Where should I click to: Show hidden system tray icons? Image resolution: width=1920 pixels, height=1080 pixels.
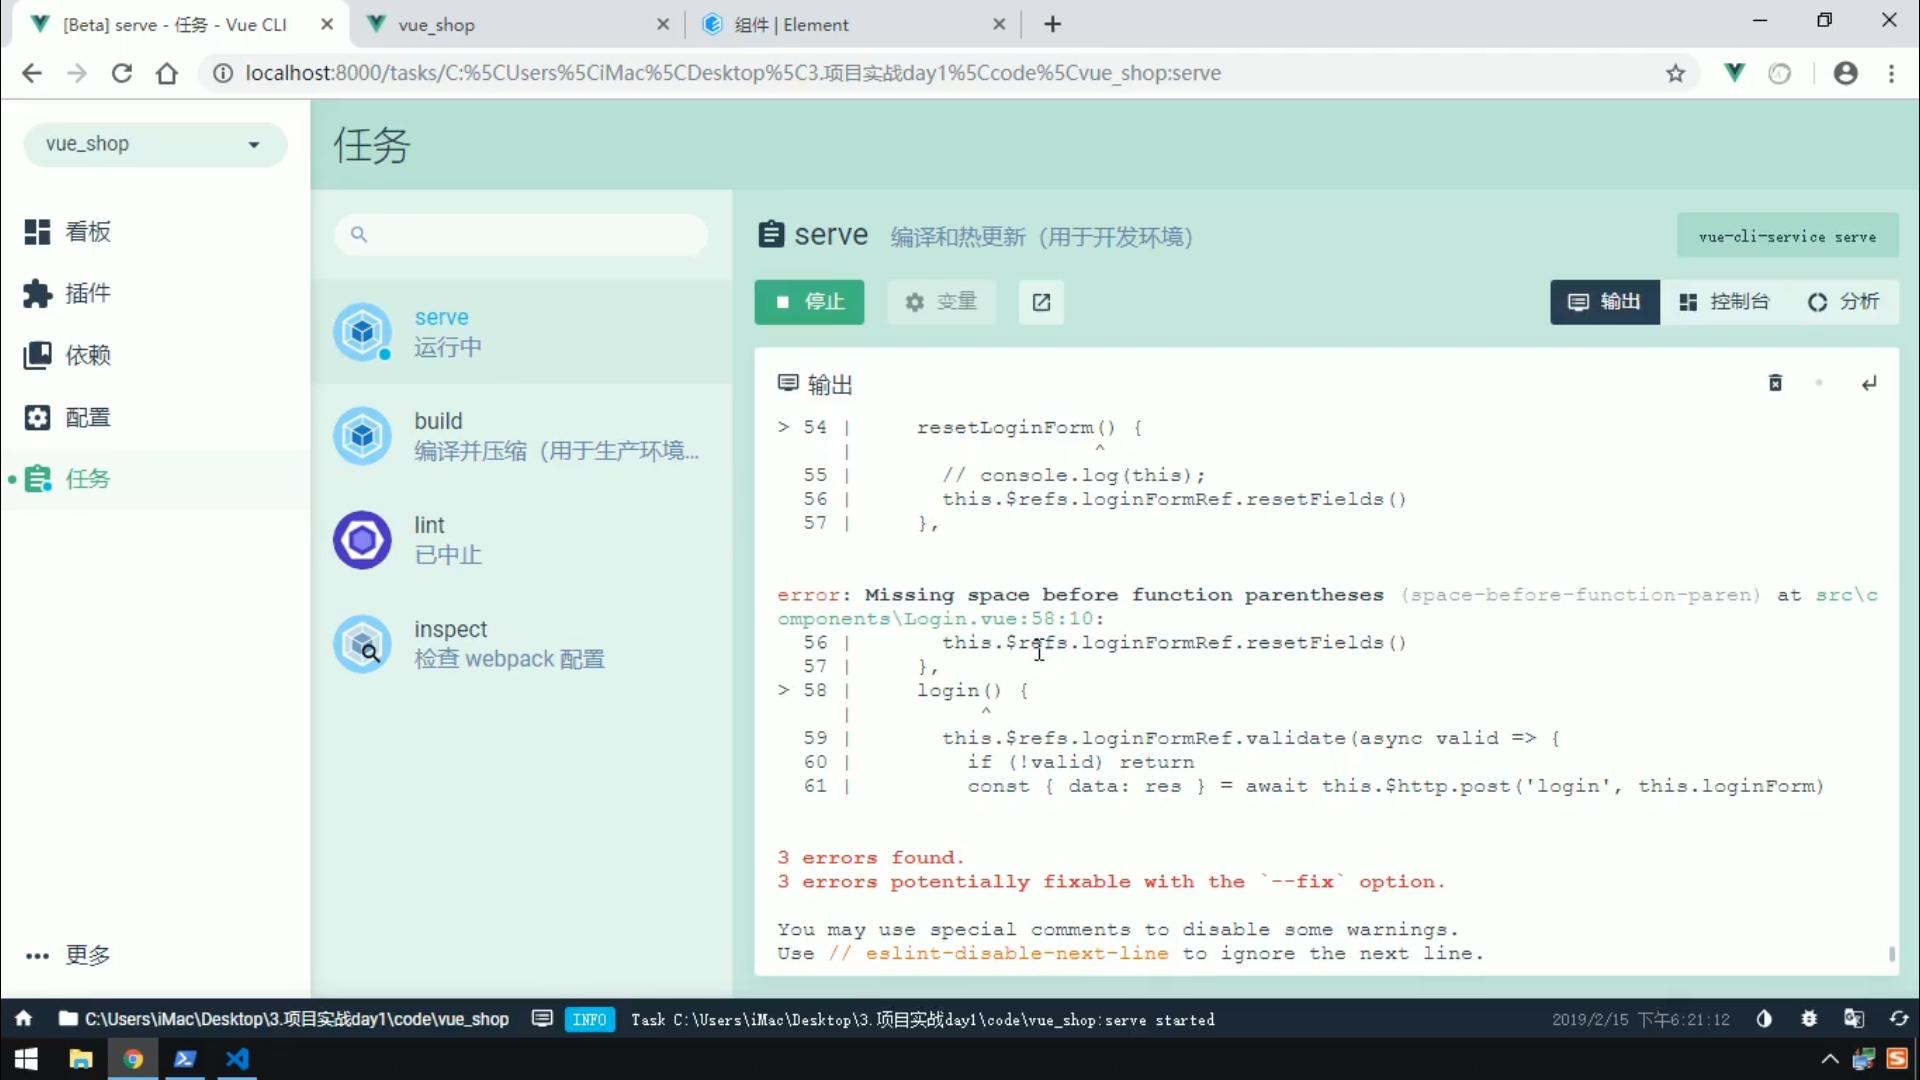click(1830, 1059)
